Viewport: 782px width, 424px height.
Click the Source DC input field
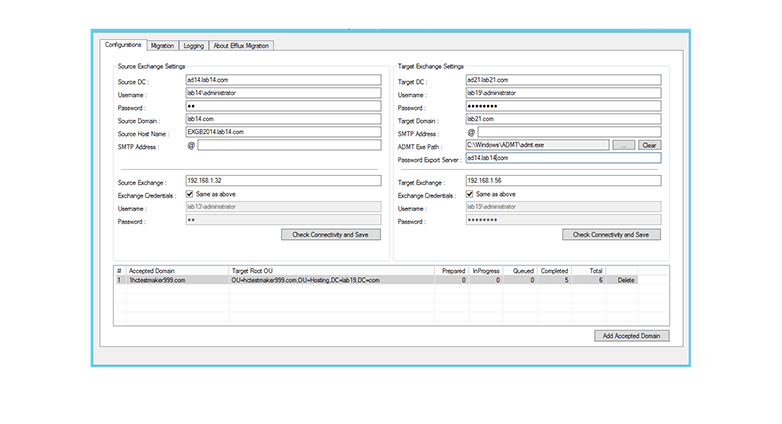pos(283,80)
